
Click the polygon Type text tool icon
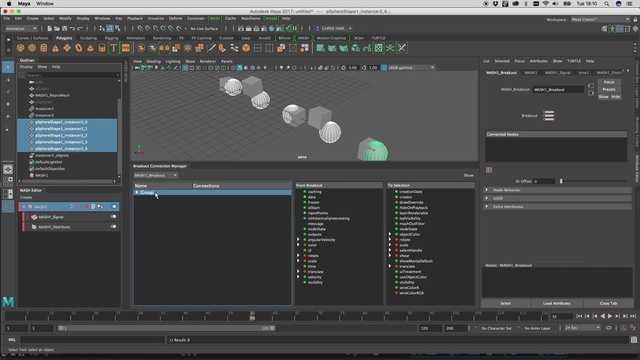pos(113,48)
